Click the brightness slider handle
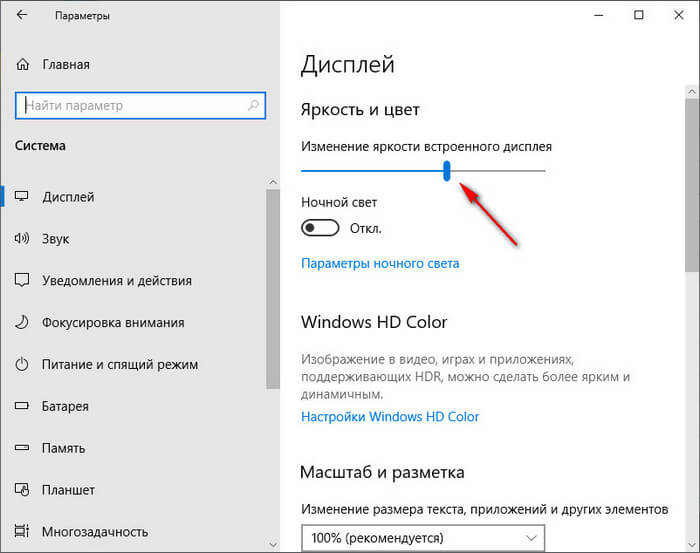Screen dimensions: 700x553 [447, 171]
